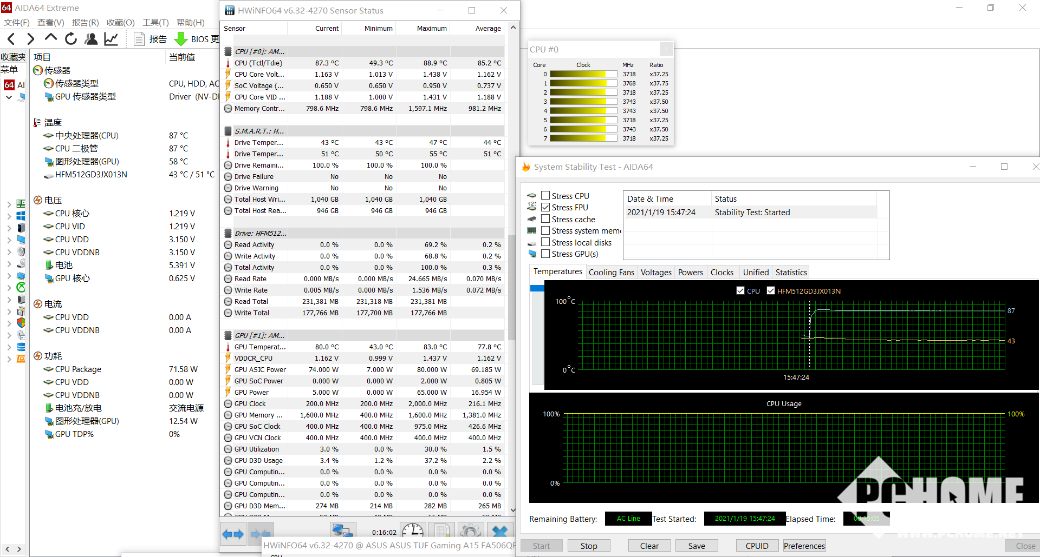Refresh the AIDA64 sensor page
This screenshot has height=557, width=1040.
coord(71,39)
